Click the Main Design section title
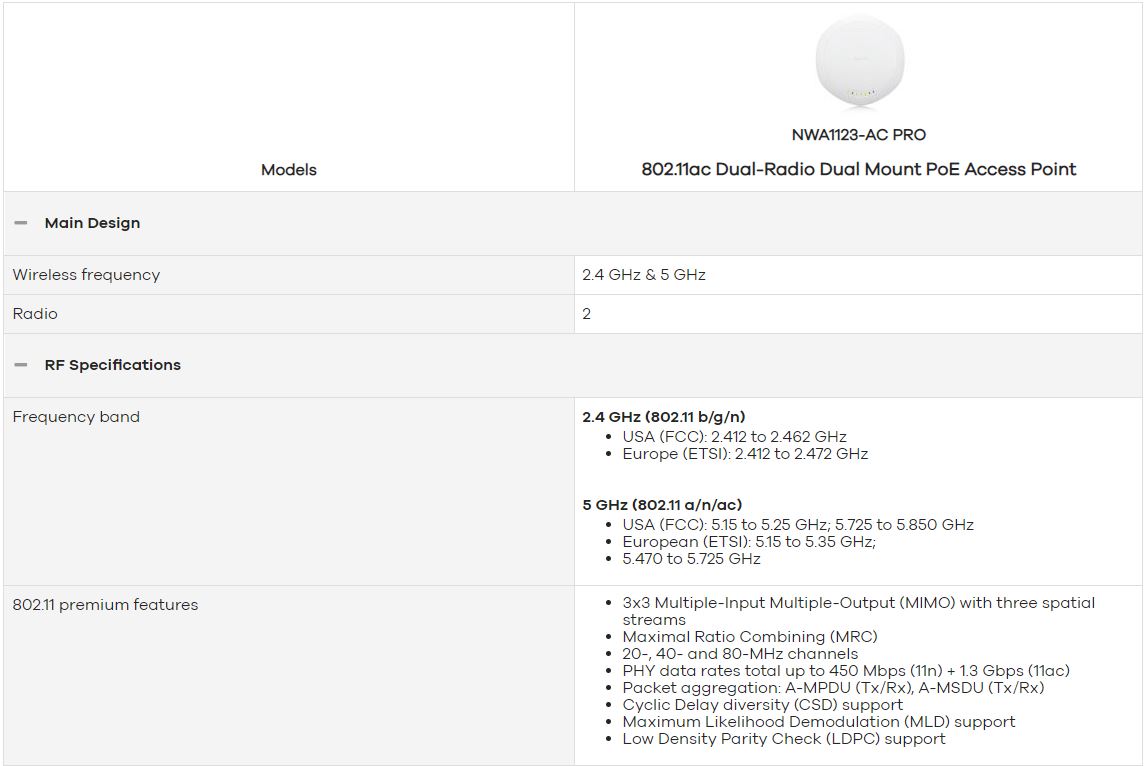 [92, 223]
